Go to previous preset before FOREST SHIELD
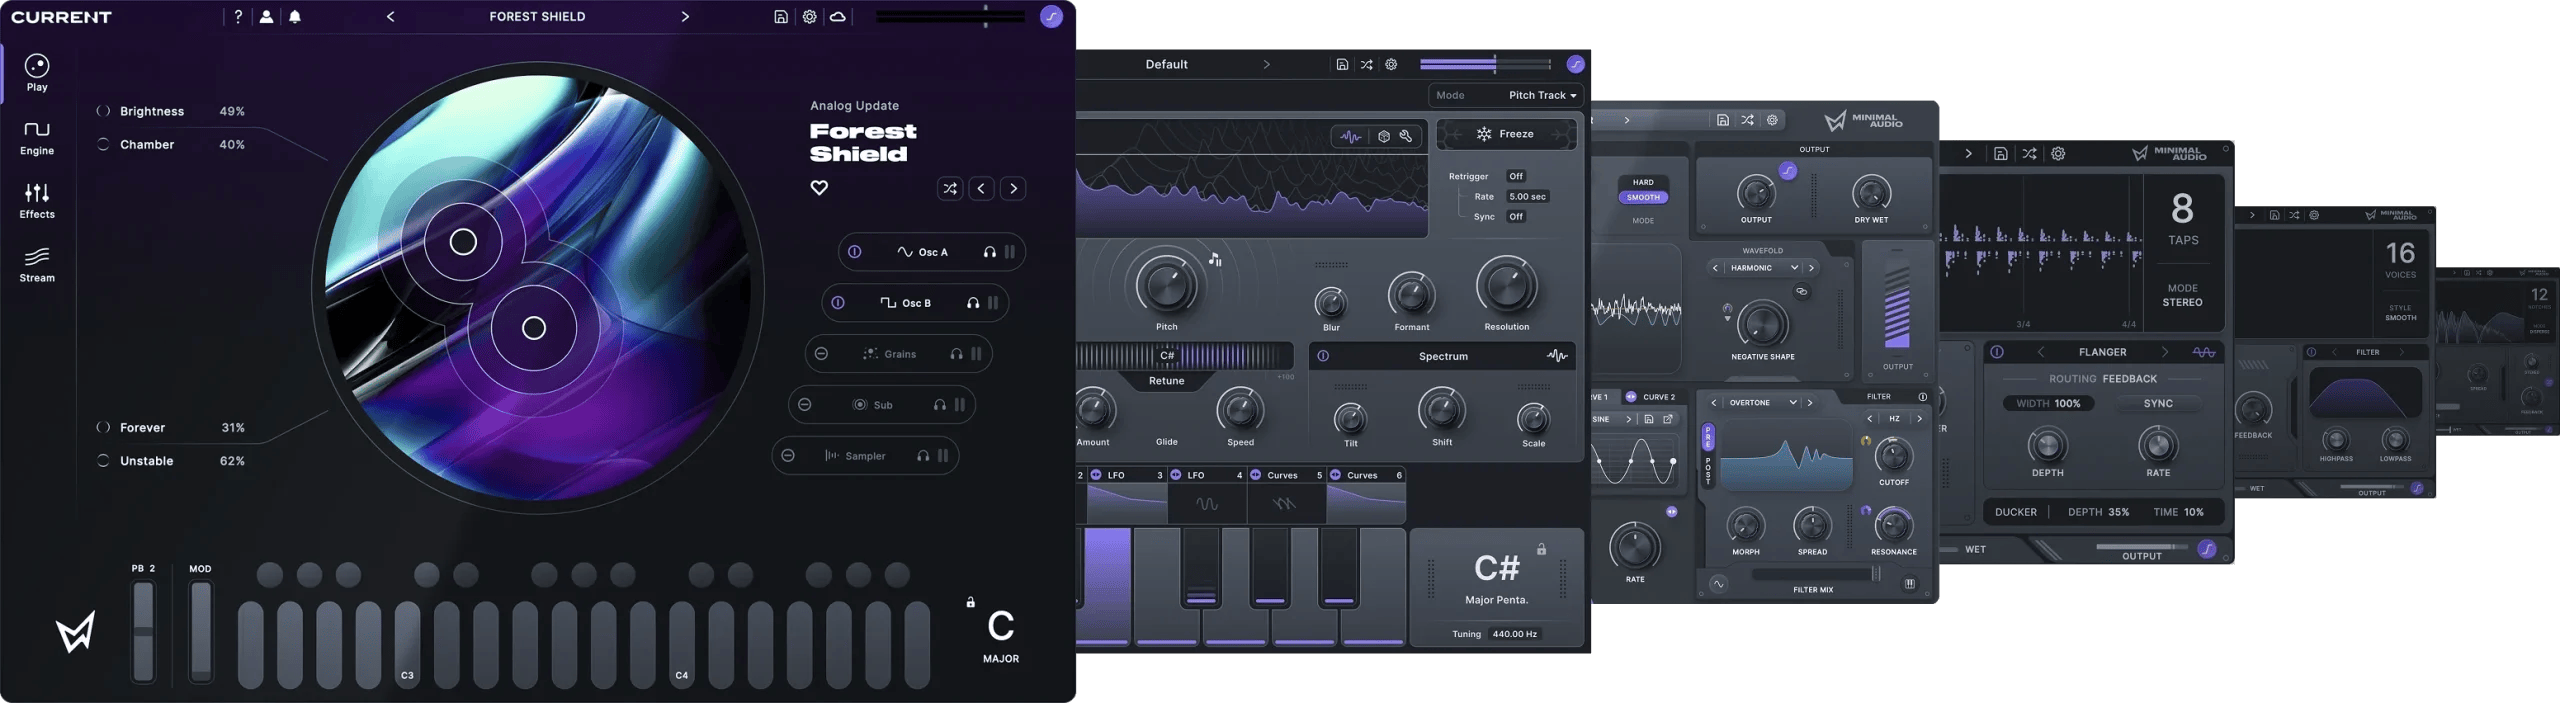The height and width of the screenshot is (703, 2560). pos(390,16)
